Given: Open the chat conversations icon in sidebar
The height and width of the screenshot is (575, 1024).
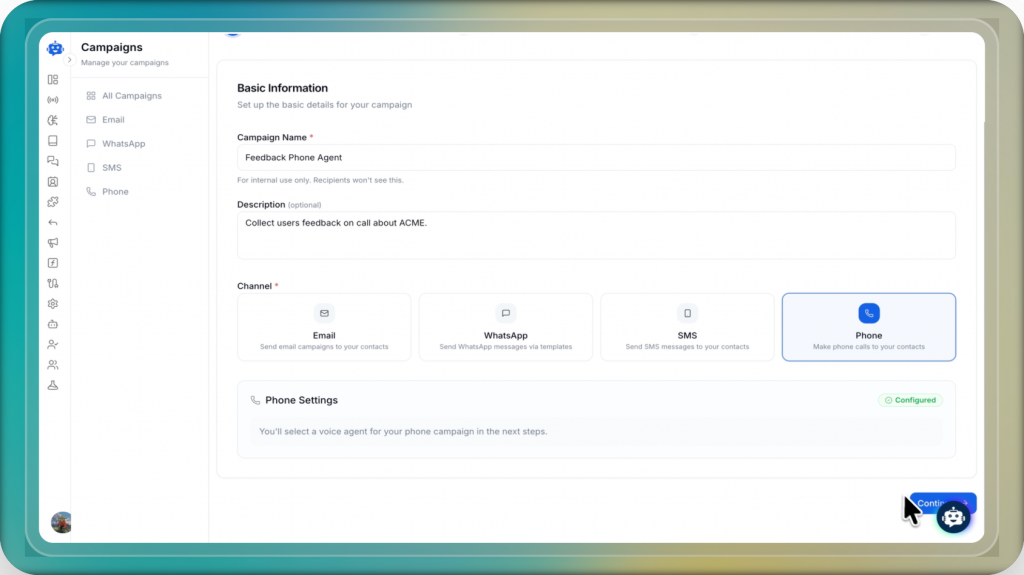Looking at the screenshot, I should (x=53, y=161).
